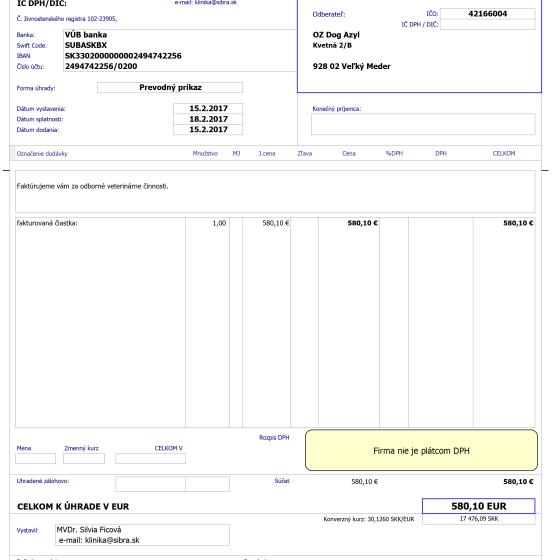560x560 pixels.
Task: Click the issuer e-mail klinika@sibra.sk at the bottom
Action: coord(99,540)
